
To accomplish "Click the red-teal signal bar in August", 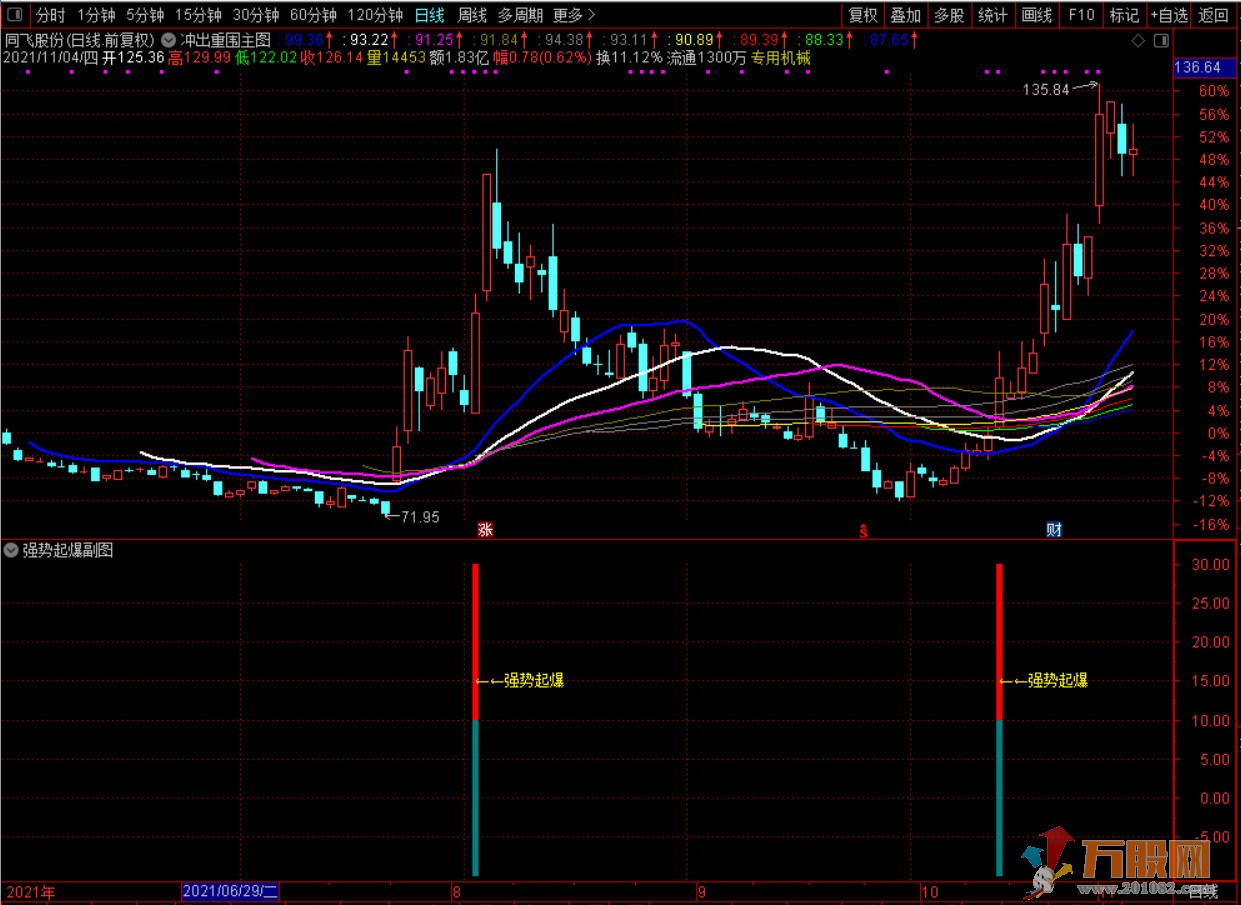I will pos(476,720).
